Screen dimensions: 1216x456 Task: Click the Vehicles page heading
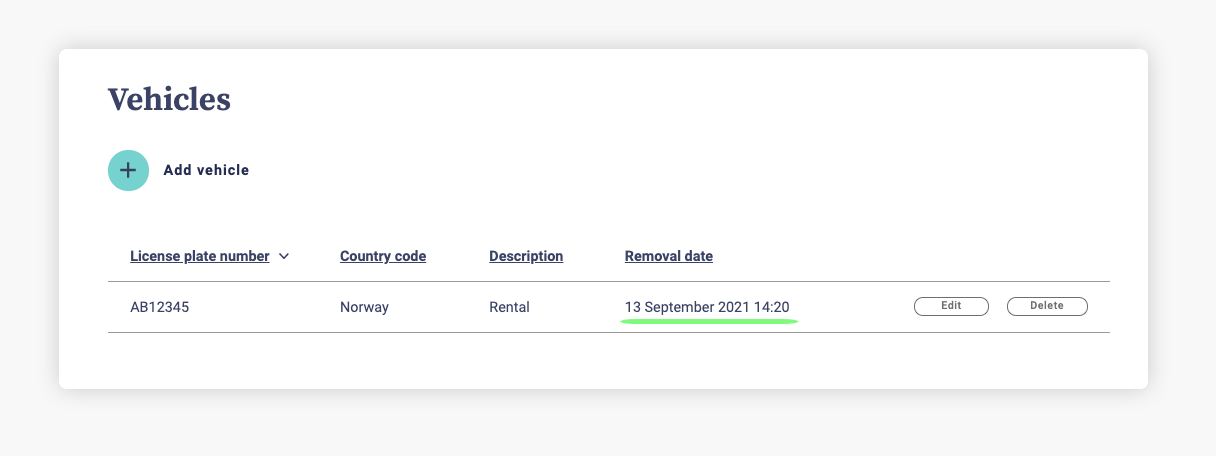[x=169, y=99]
